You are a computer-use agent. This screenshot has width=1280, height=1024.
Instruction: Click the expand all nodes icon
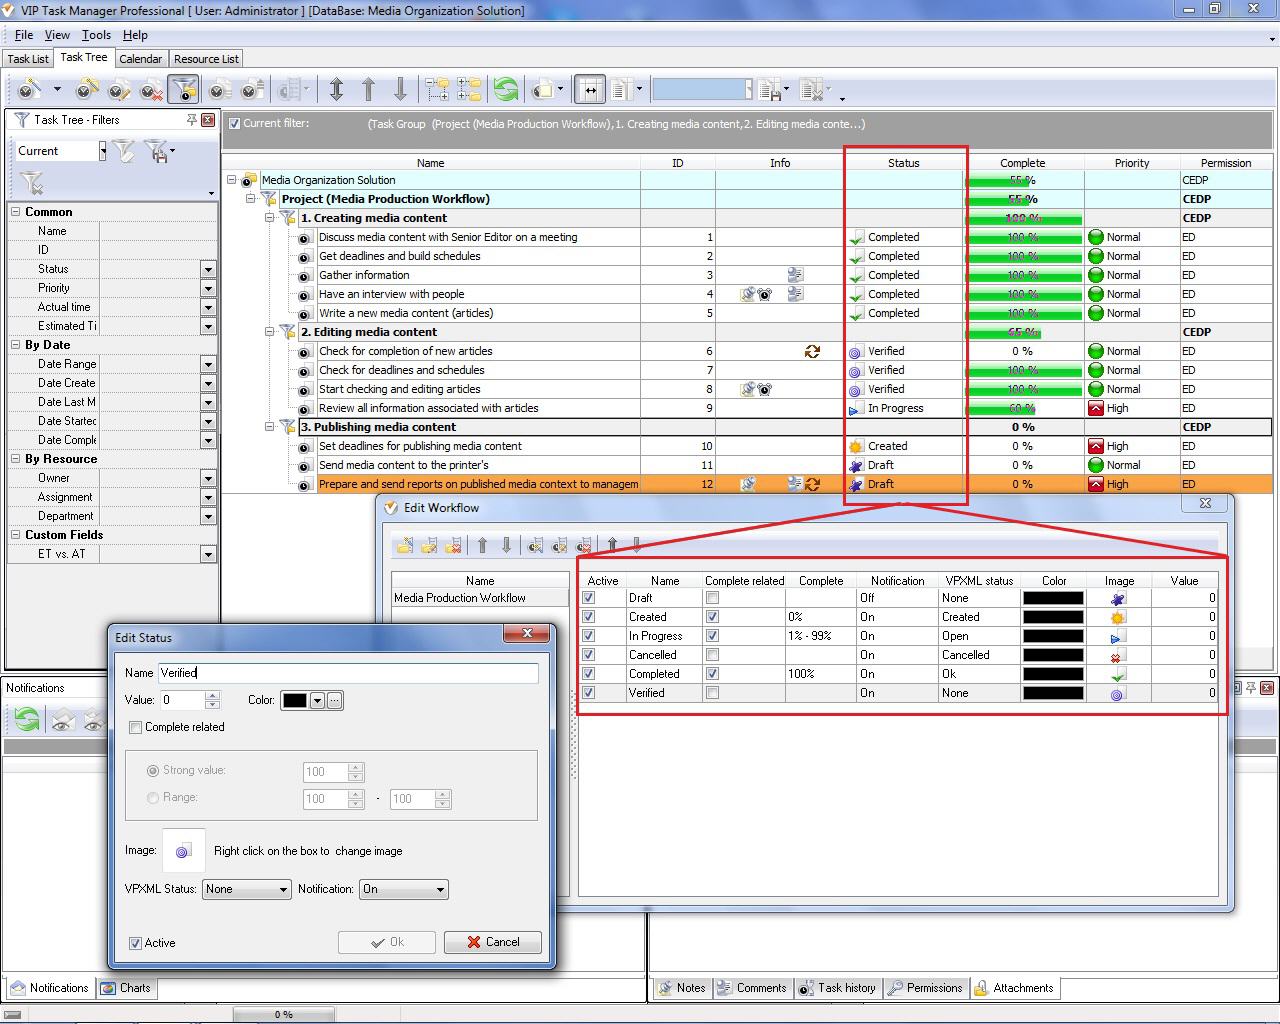click(437, 90)
